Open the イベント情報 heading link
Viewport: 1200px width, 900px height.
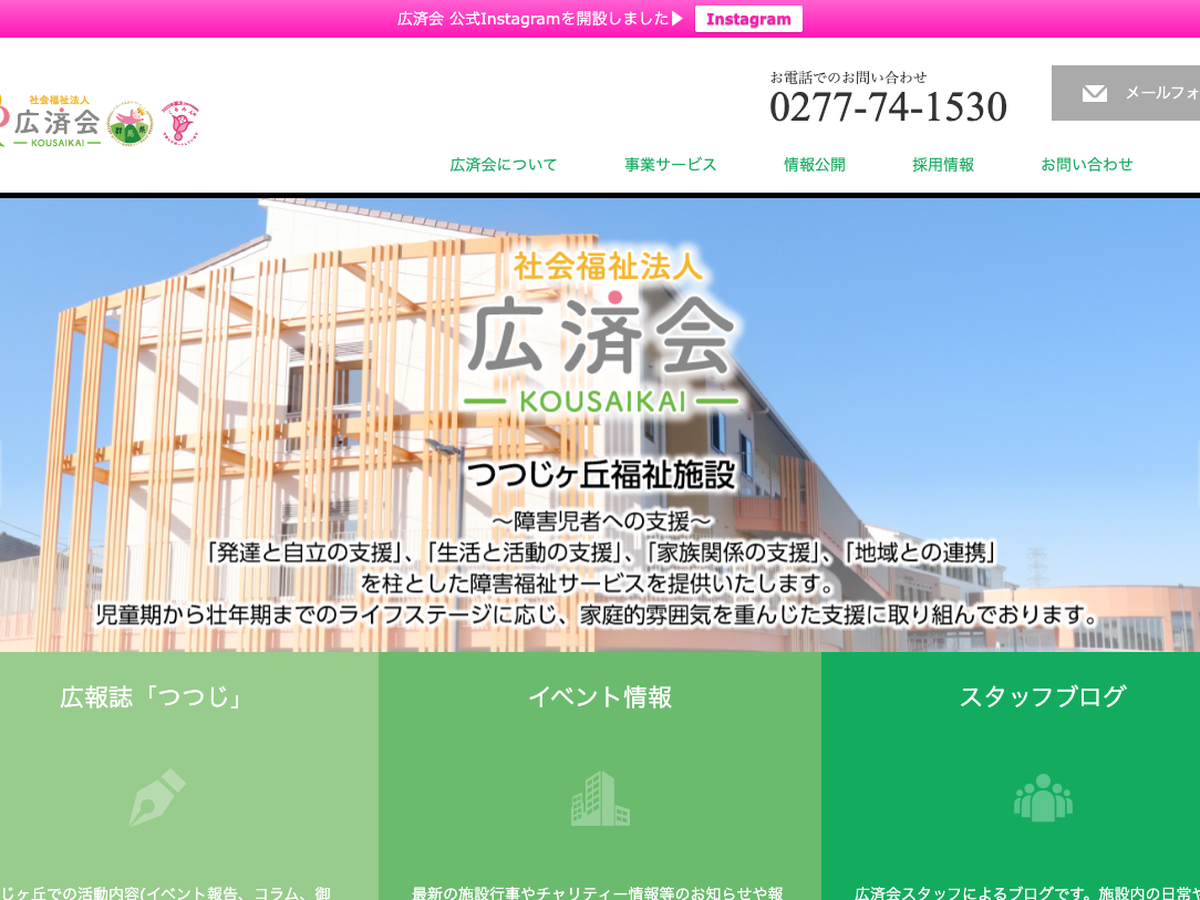pyautogui.click(x=600, y=697)
